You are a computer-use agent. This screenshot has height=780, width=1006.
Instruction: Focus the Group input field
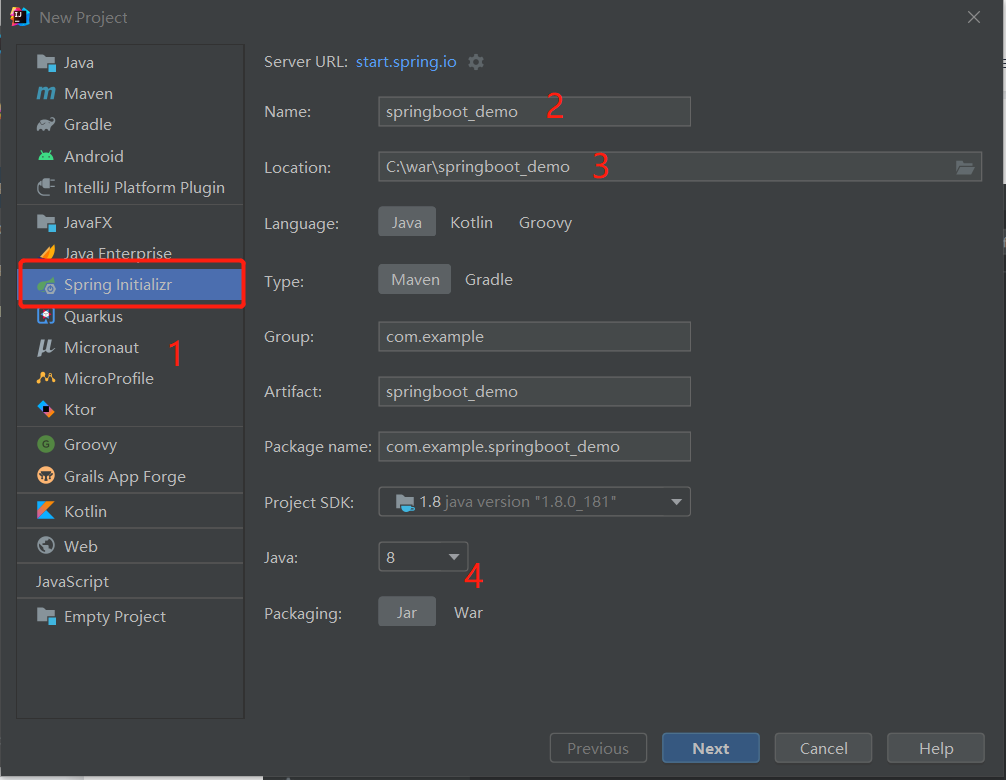(534, 336)
